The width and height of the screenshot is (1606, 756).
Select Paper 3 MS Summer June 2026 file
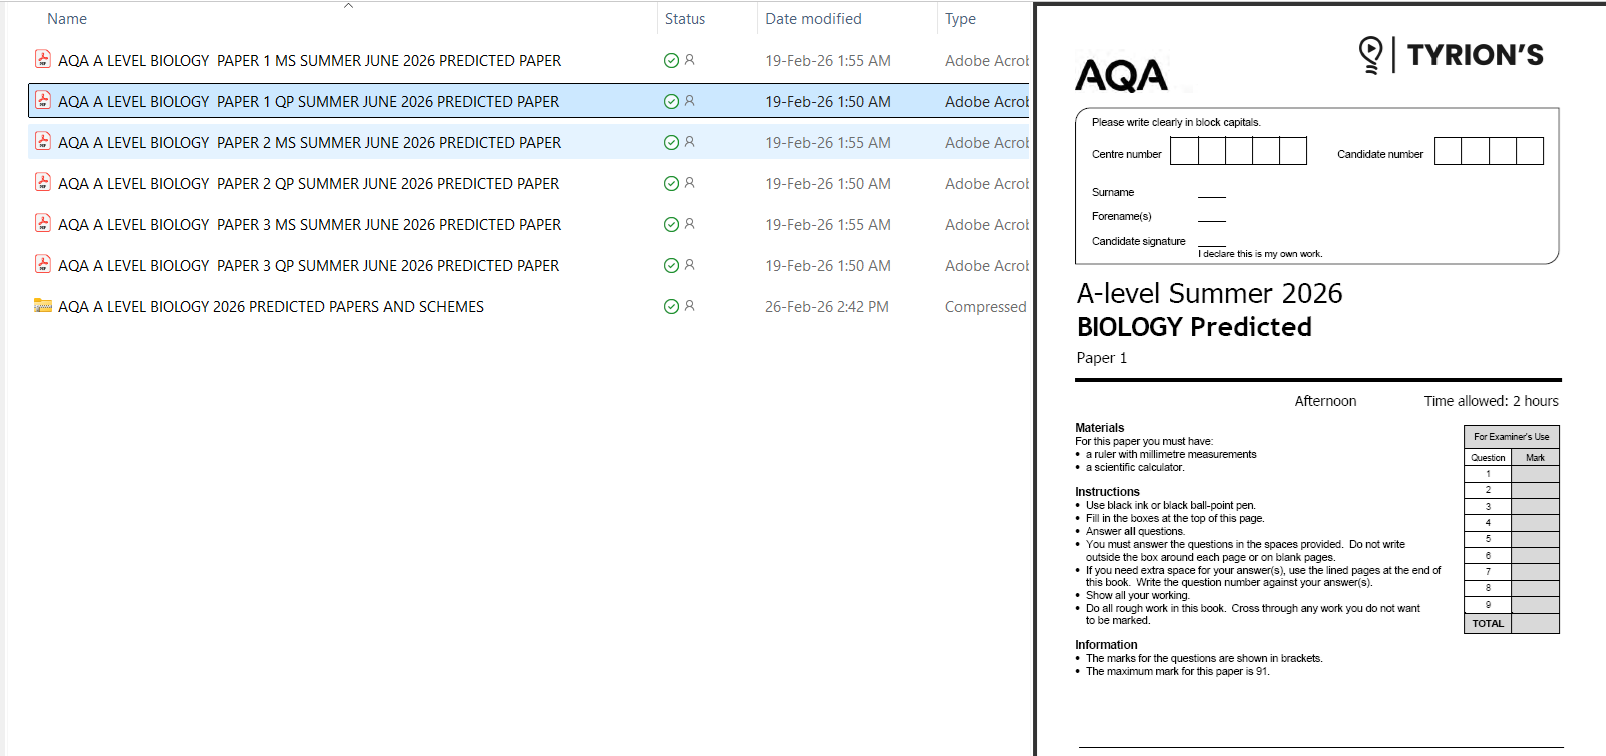click(x=309, y=225)
